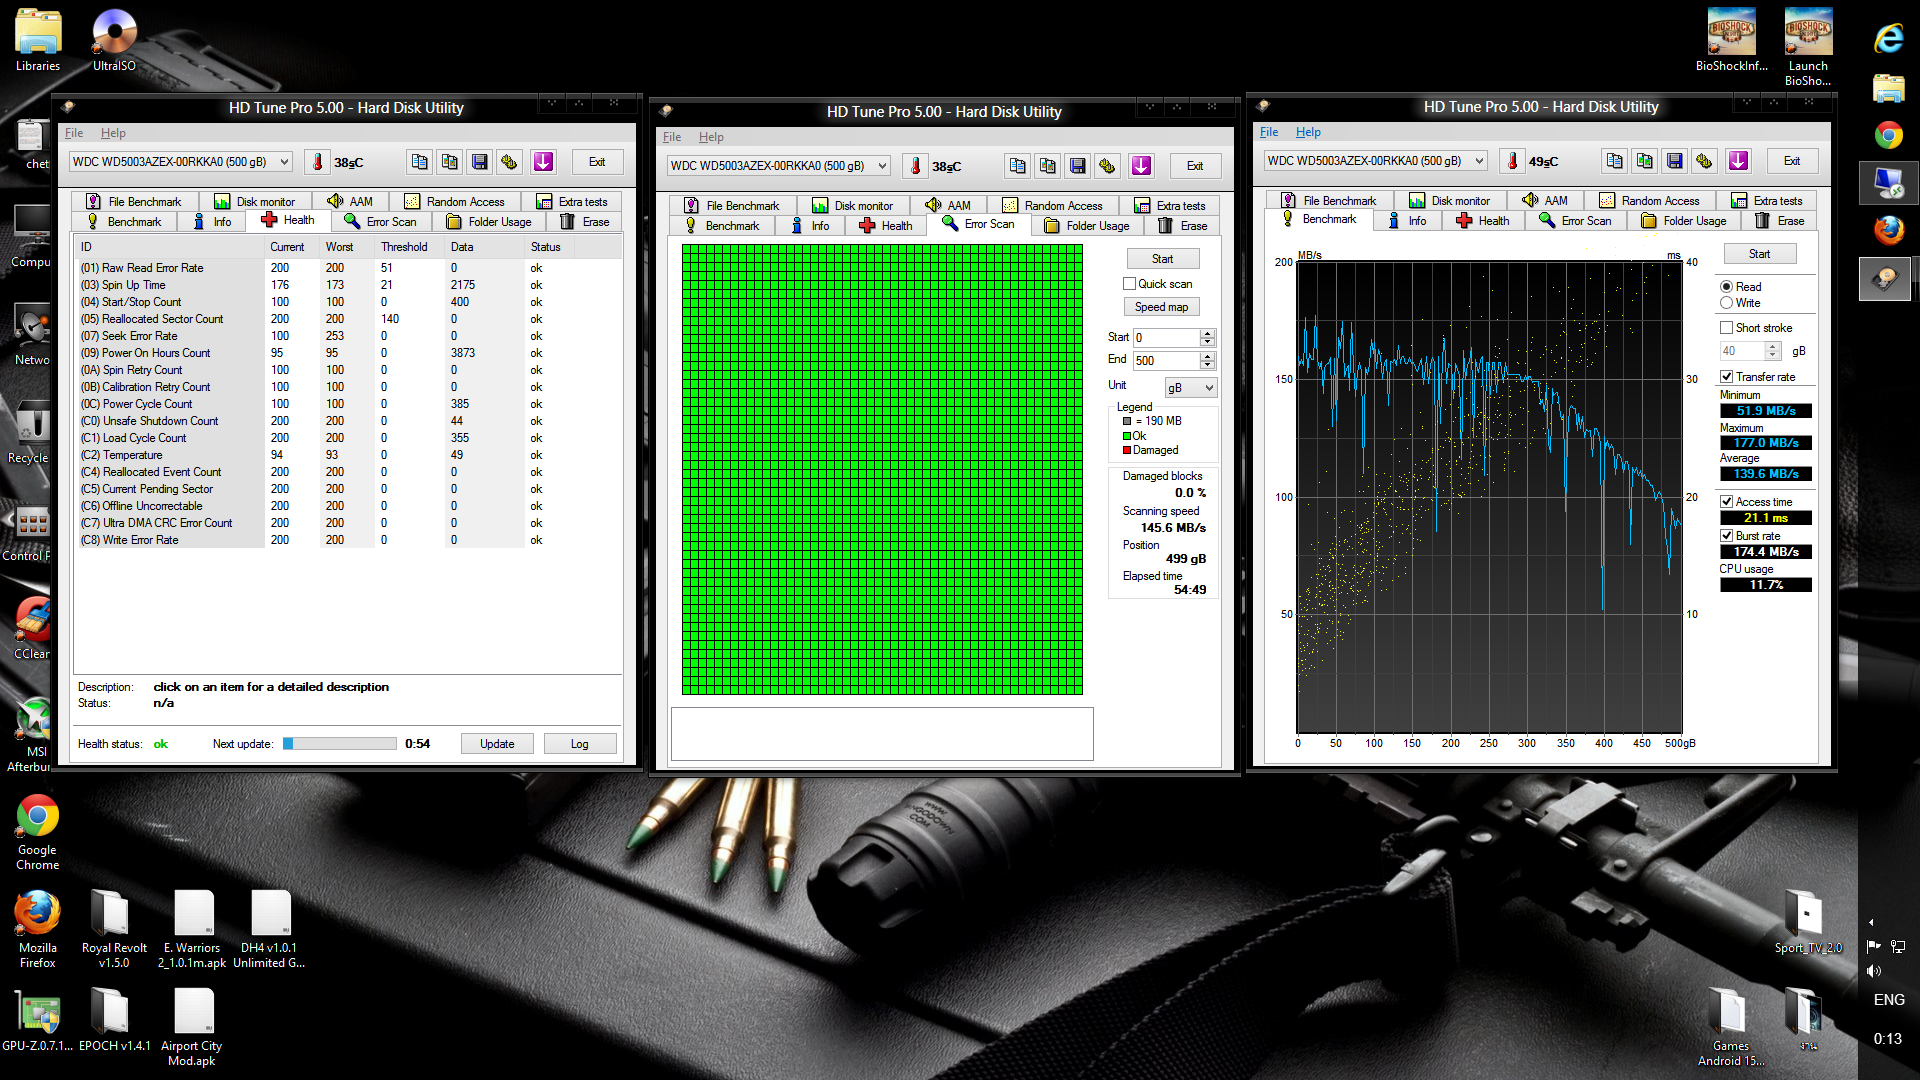
Task: Uncheck the Burst rate checkbox
Action: click(1726, 536)
